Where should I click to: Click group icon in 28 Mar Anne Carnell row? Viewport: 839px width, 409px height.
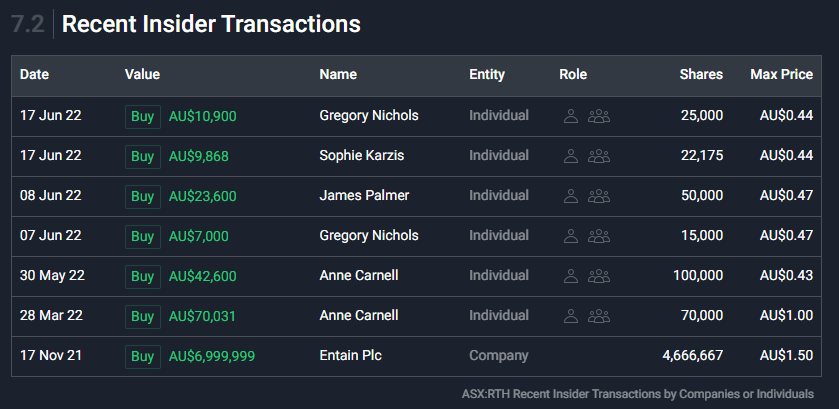599,316
